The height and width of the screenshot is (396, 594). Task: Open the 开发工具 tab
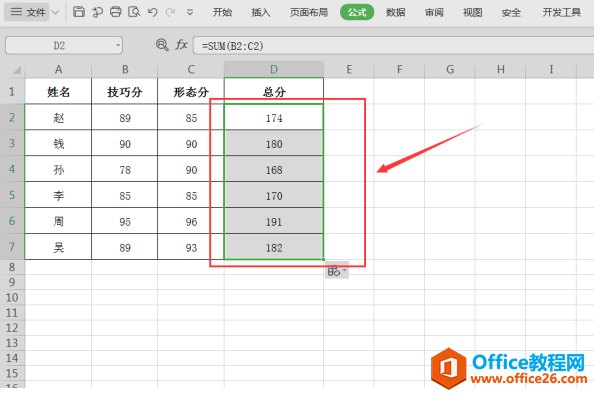point(561,12)
